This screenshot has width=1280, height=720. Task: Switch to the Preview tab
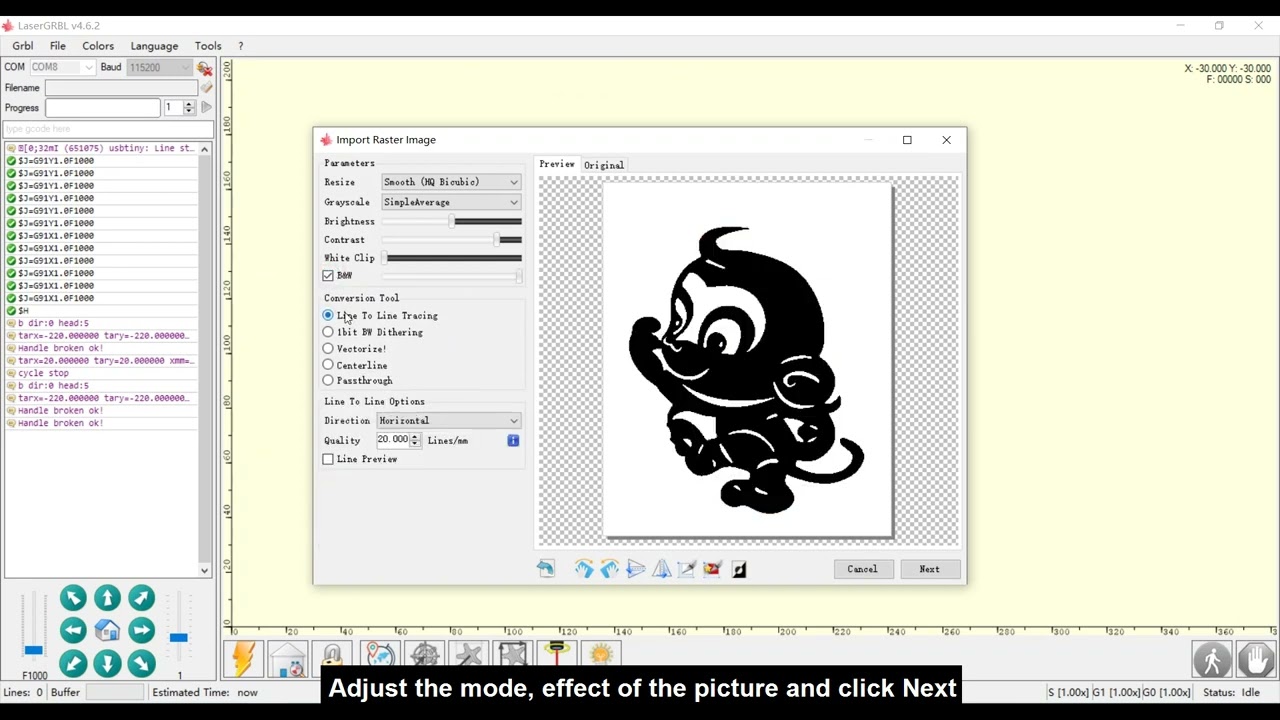[x=557, y=164]
